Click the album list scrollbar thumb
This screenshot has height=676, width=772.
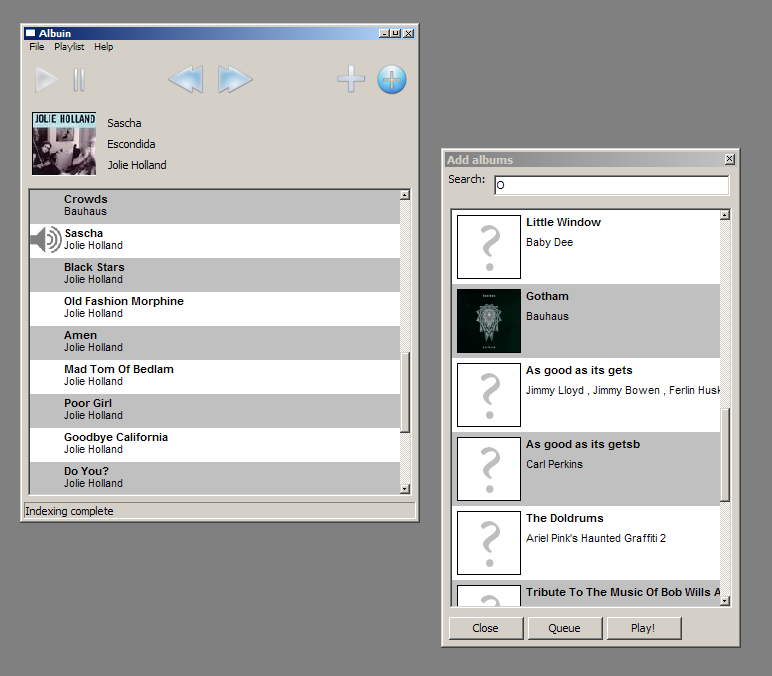(725, 455)
